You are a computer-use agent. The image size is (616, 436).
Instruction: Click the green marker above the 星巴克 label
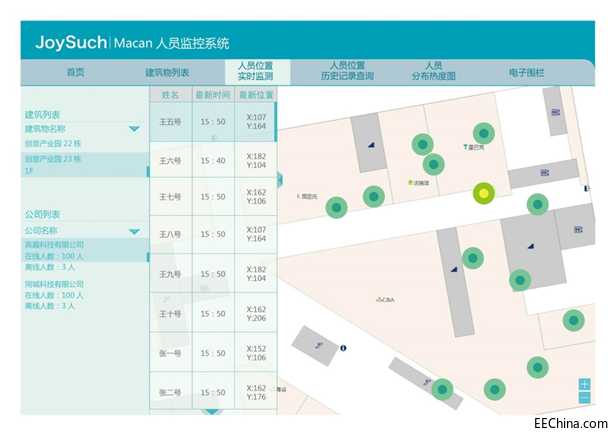(483, 133)
